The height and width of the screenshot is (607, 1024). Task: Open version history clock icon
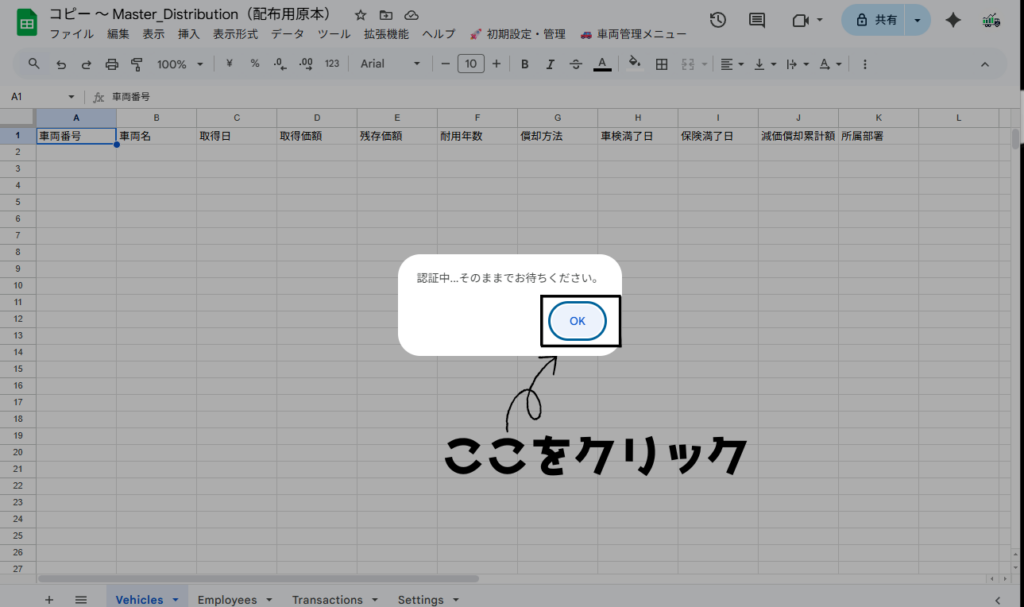pyautogui.click(x=717, y=20)
